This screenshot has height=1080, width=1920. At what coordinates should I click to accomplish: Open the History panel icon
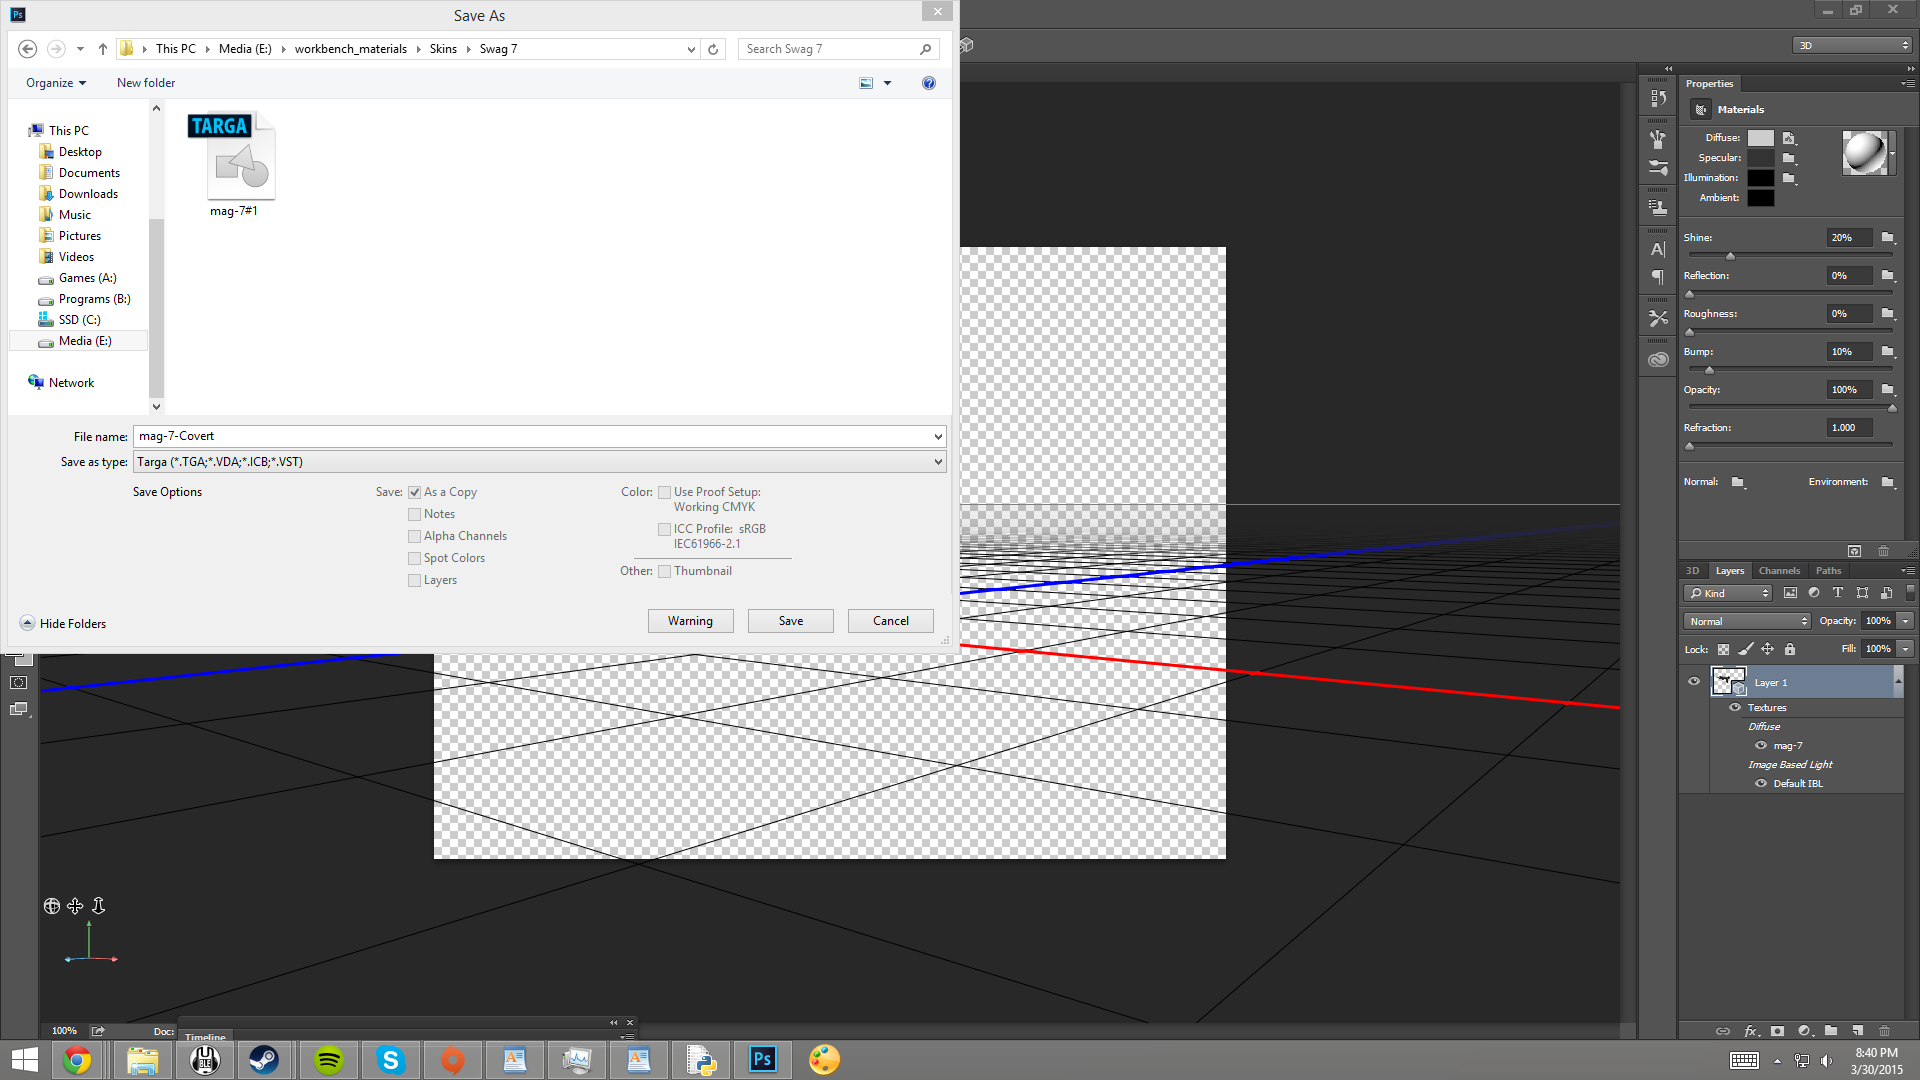1658,98
